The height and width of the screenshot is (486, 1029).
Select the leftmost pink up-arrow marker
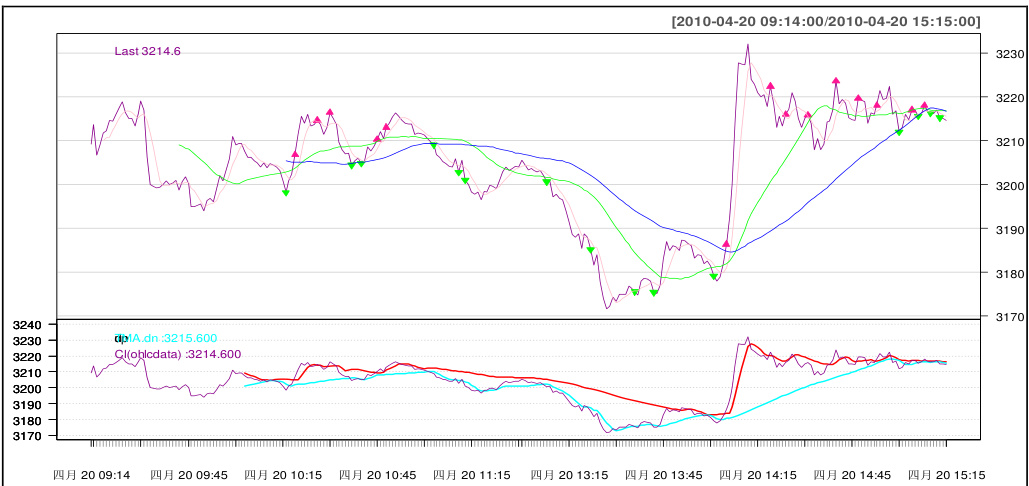[295, 155]
